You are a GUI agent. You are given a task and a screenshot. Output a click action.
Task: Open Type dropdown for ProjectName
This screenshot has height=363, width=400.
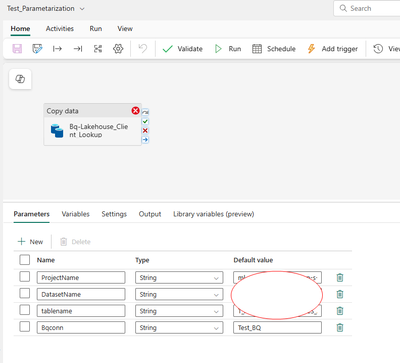pos(179,277)
